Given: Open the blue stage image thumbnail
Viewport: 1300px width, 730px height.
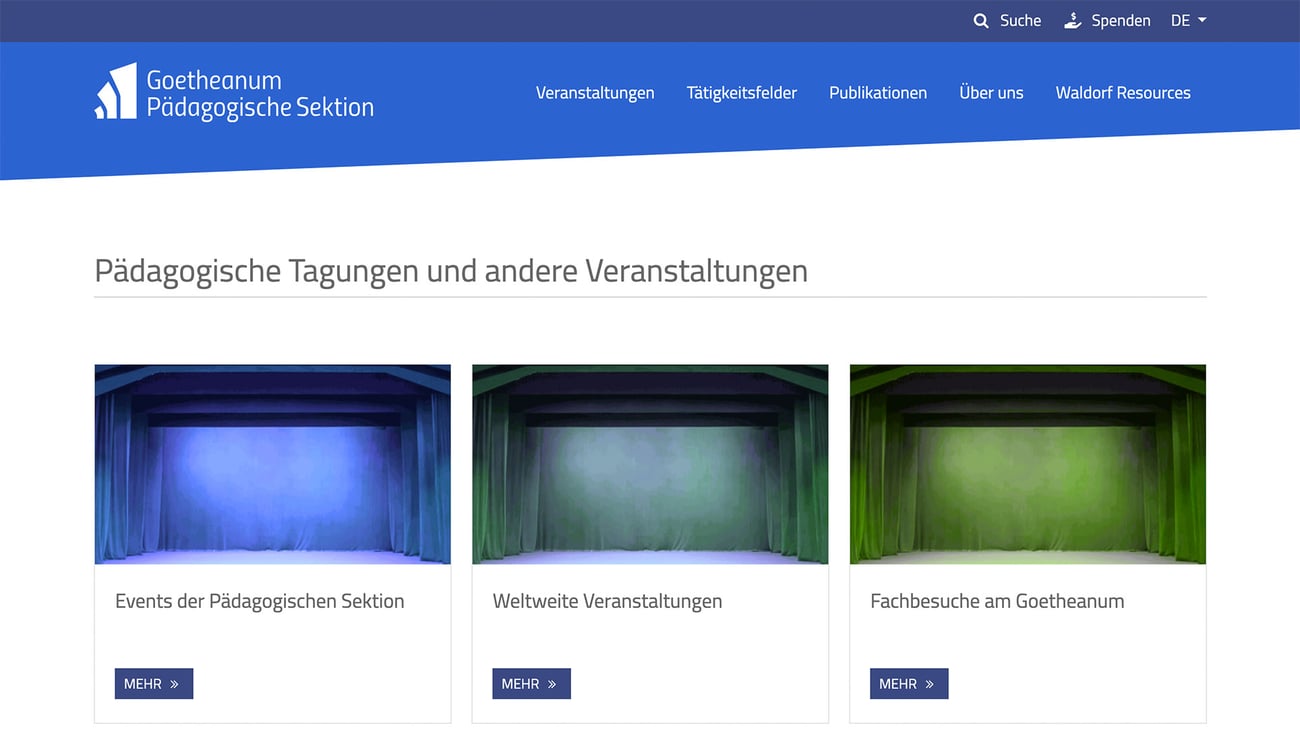Looking at the screenshot, I should (273, 464).
